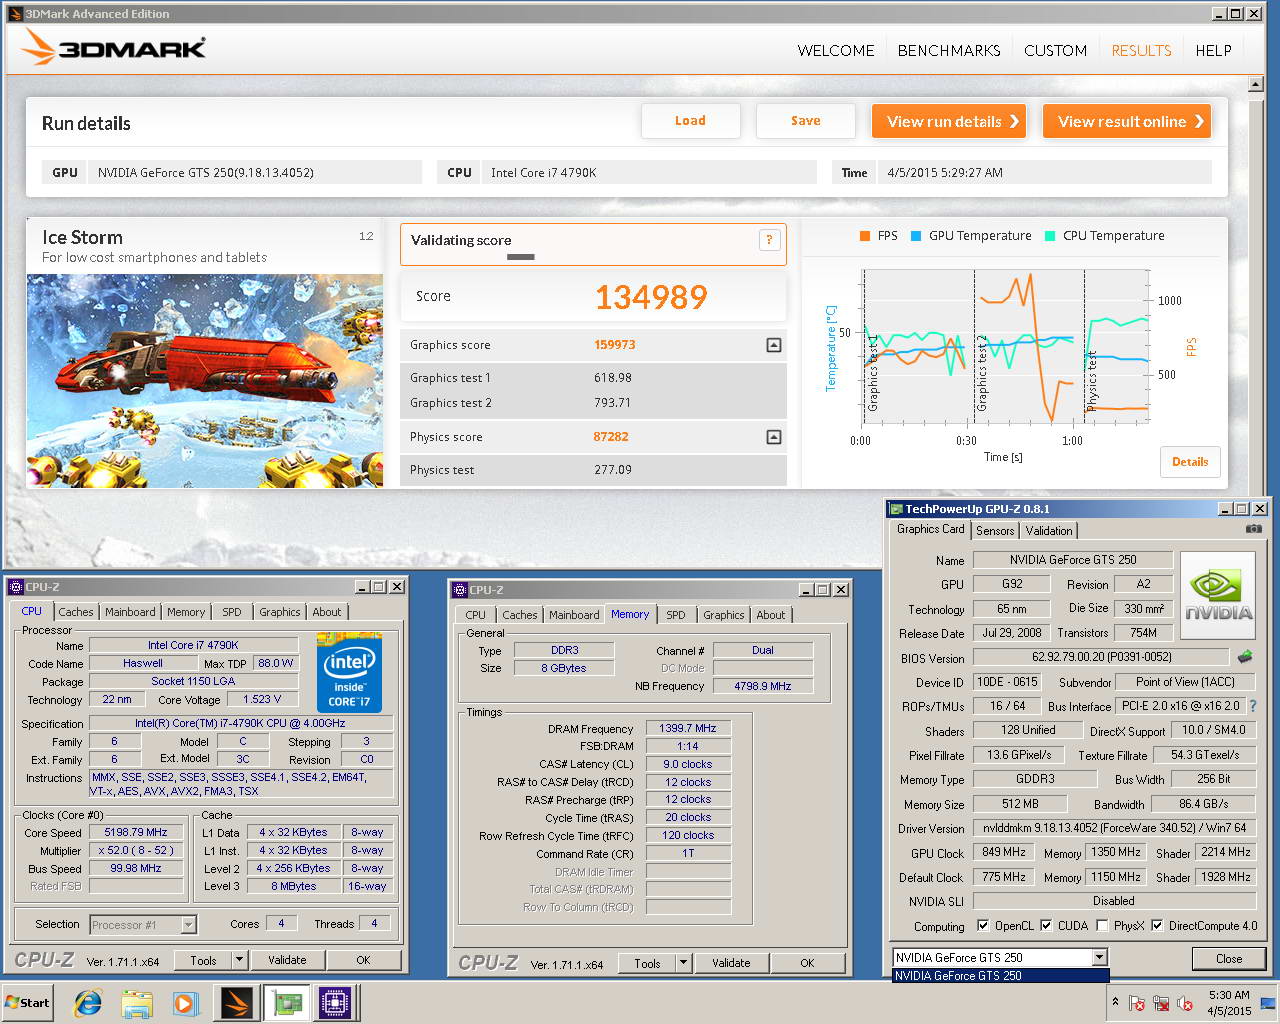Toggle the DirectCompute 4.0 checkbox
Viewport: 1280px width, 1024px height.
tap(1158, 926)
